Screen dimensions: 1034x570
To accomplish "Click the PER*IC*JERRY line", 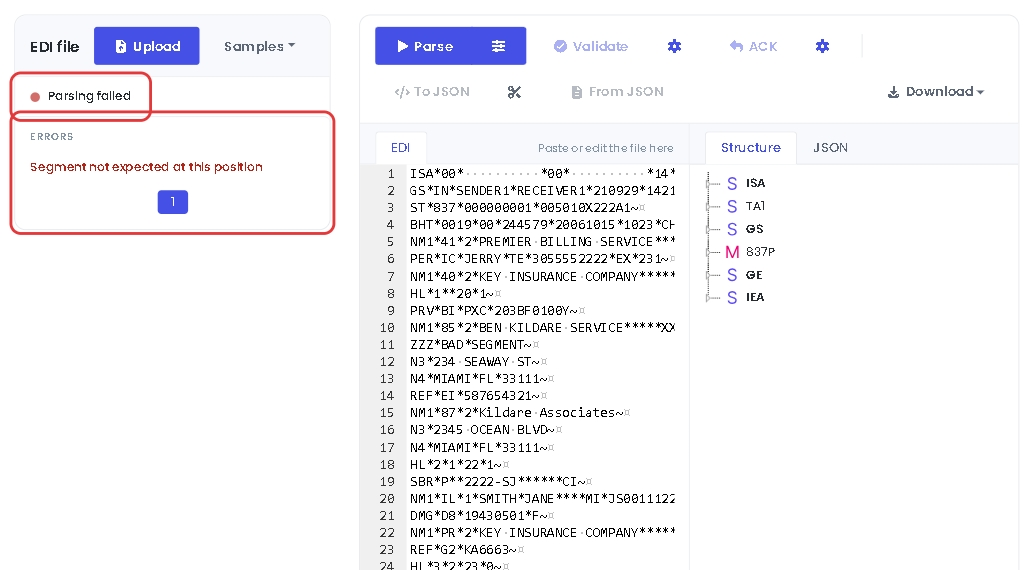I will 542,259.
